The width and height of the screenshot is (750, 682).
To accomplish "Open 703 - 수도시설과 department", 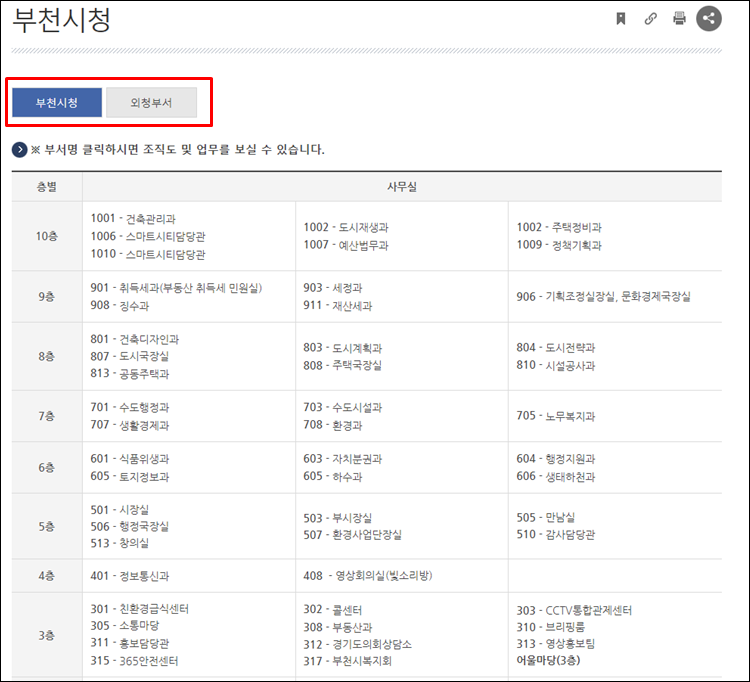I will point(342,407).
